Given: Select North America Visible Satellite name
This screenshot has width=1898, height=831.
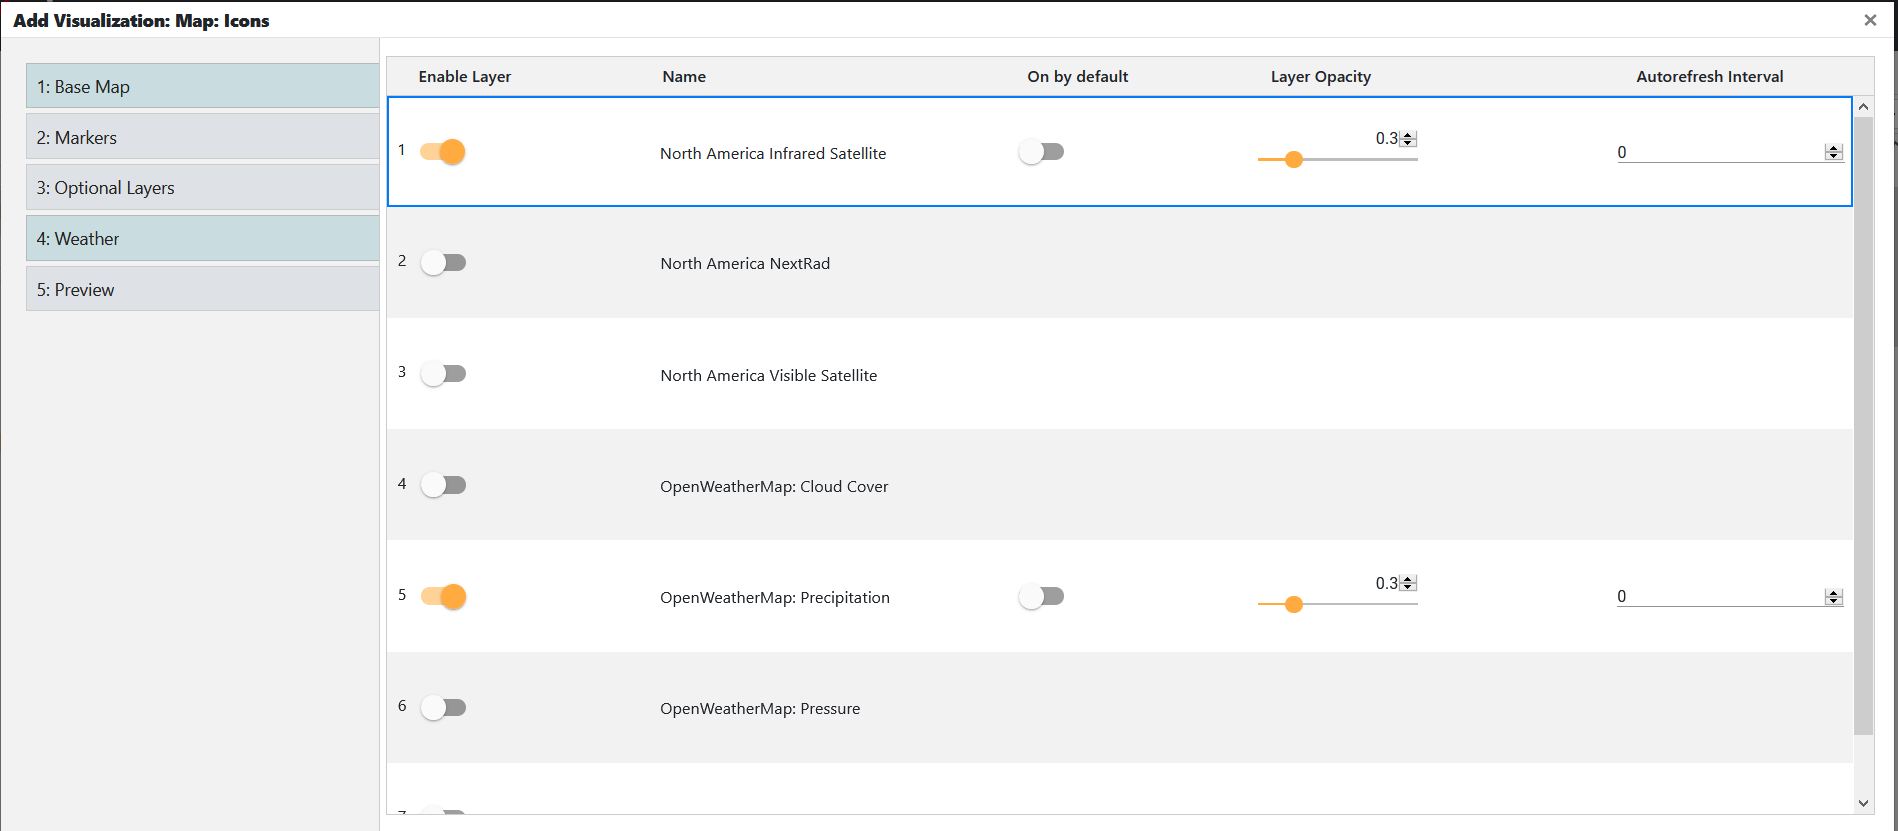Looking at the screenshot, I should pos(769,375).
